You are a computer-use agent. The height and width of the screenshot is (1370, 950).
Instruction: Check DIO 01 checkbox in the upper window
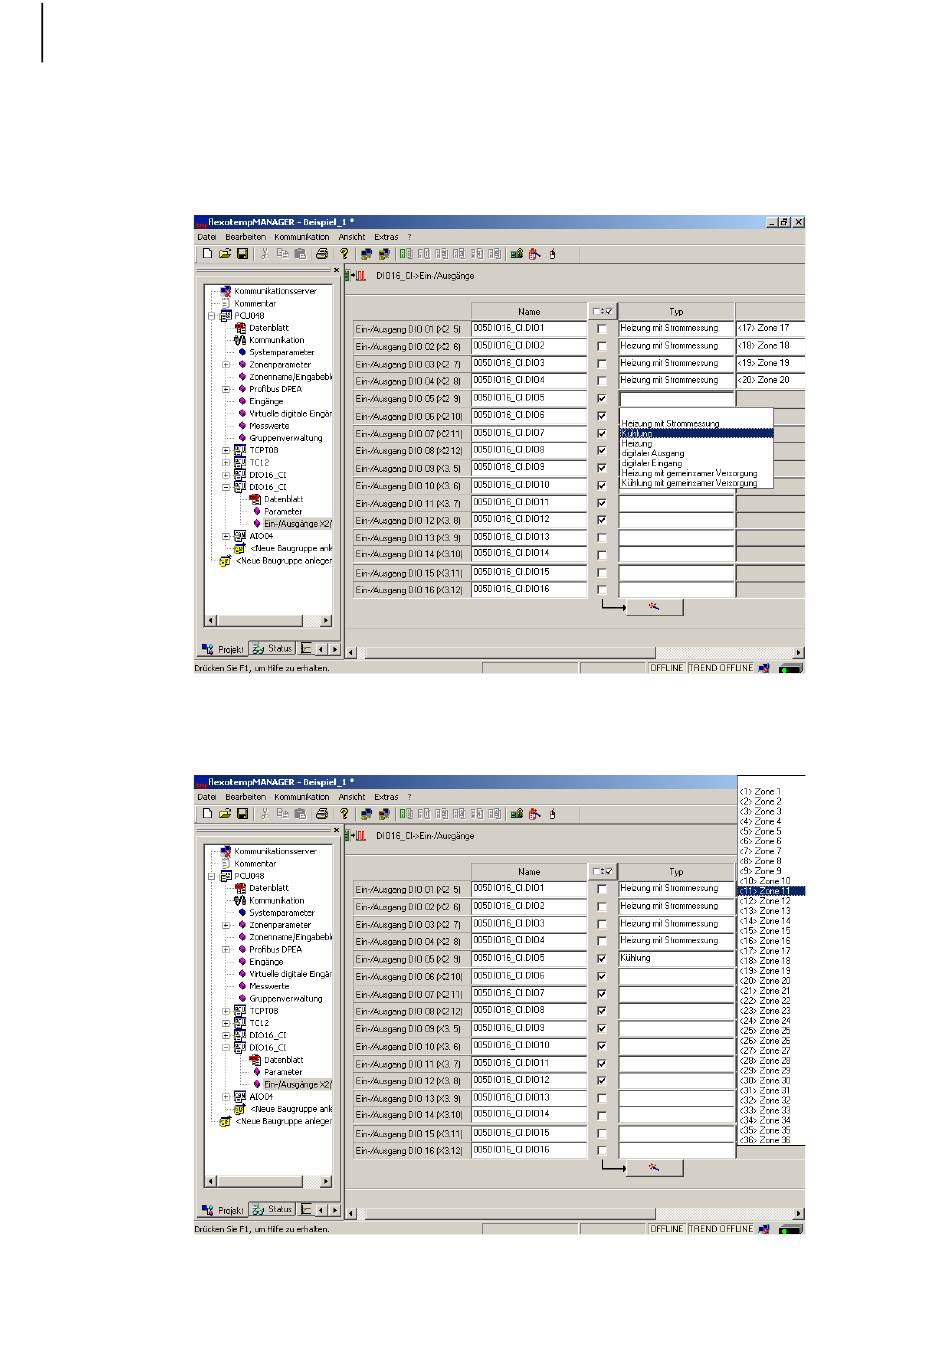[x=602, y=329]
